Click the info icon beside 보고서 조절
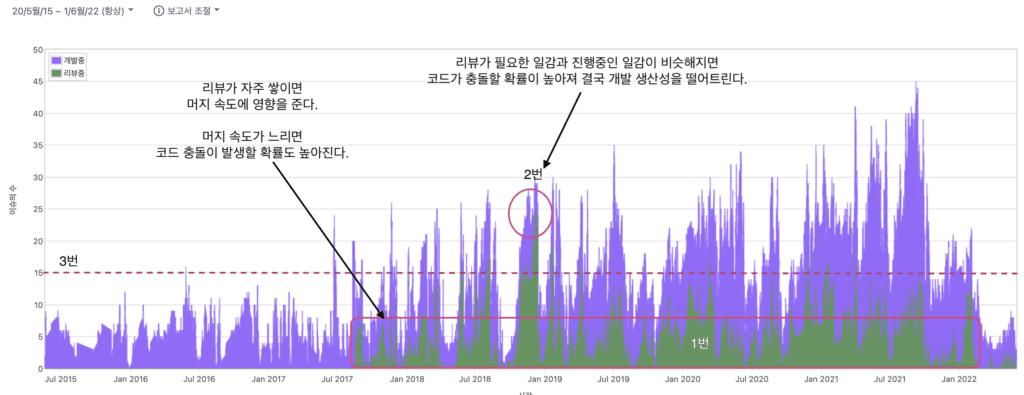1024x395 pixels. point(158,11)
